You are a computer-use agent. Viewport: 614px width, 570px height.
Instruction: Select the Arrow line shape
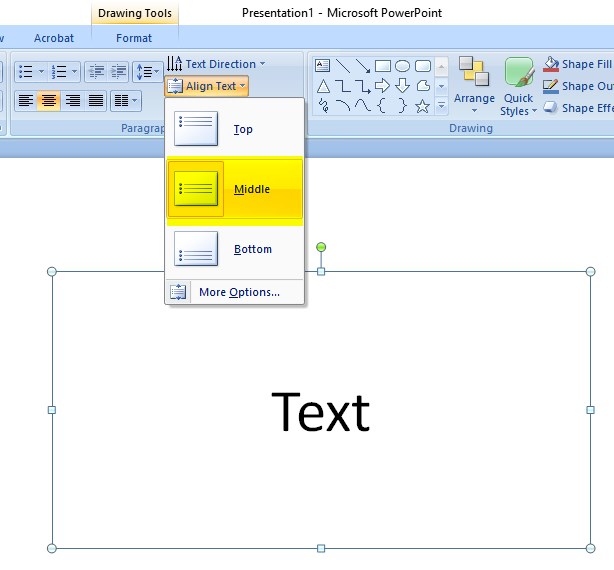point(363,66)
